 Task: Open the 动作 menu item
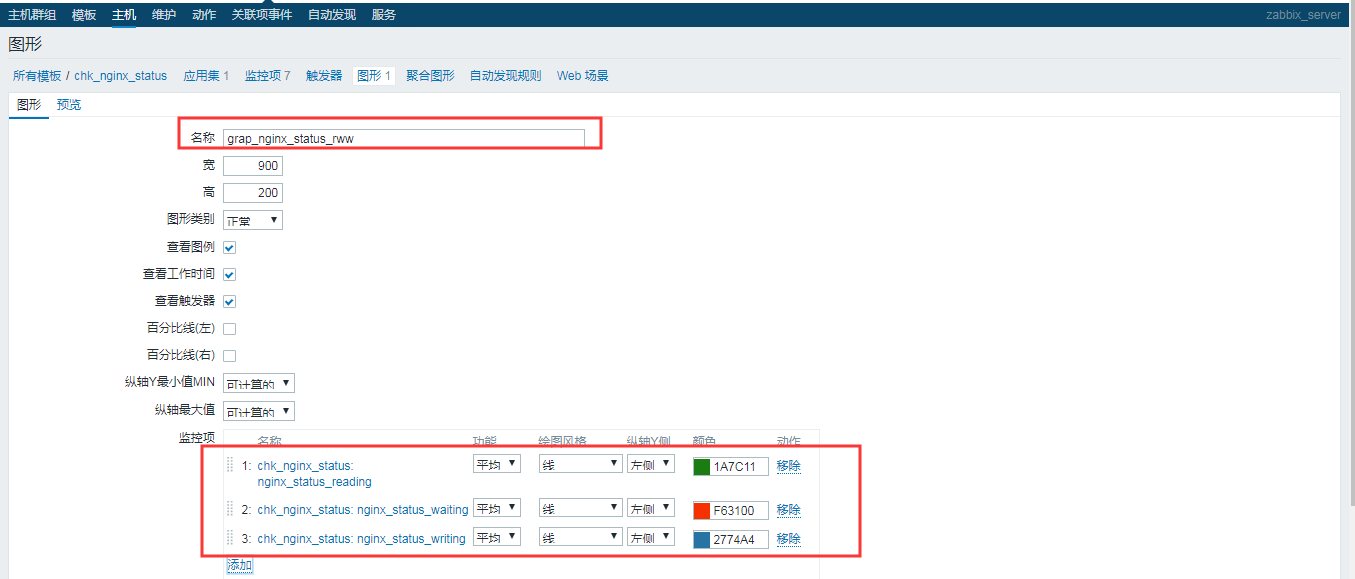(x=204, y=15)
